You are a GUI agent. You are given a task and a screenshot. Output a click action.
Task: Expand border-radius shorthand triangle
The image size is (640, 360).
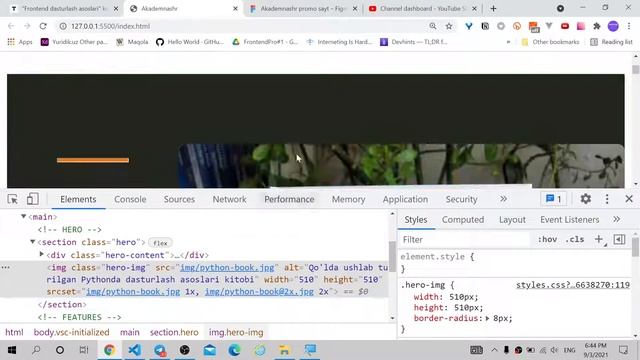pos(487,318)
